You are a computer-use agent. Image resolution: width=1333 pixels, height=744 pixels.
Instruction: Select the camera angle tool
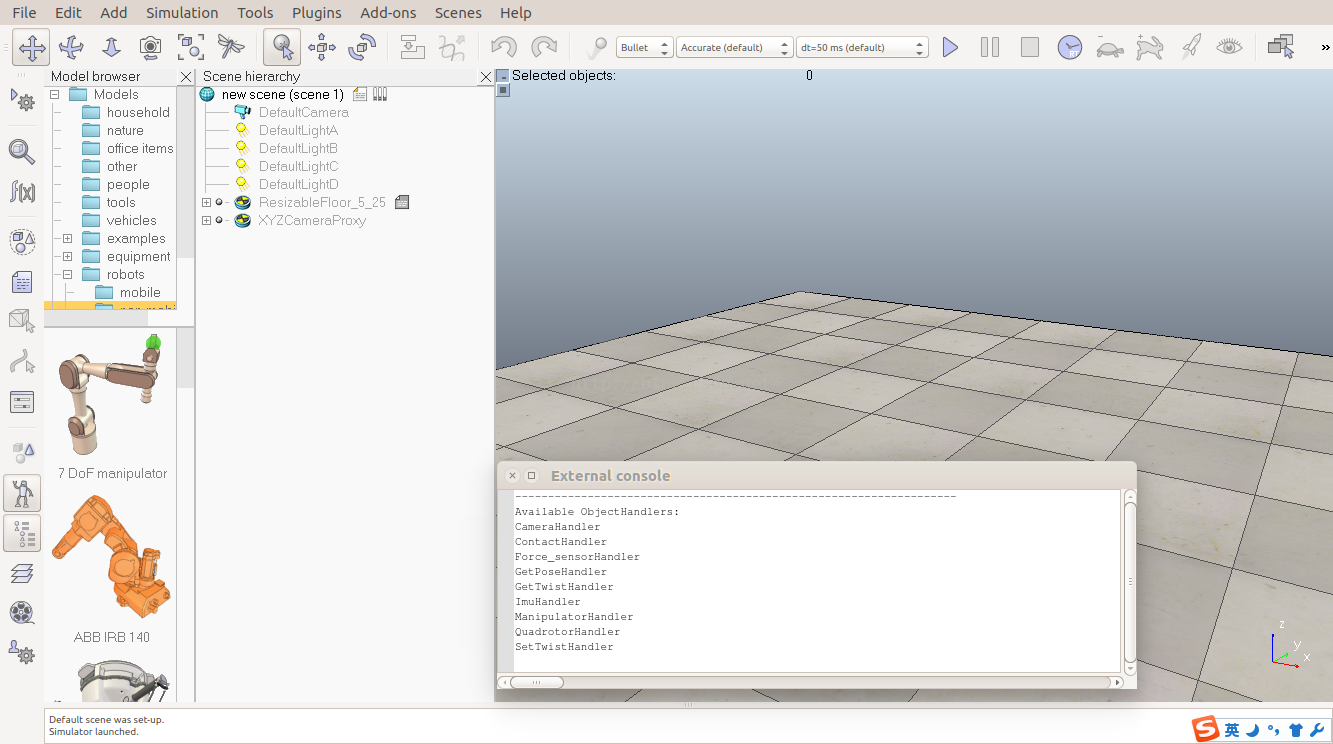point(151,47)
